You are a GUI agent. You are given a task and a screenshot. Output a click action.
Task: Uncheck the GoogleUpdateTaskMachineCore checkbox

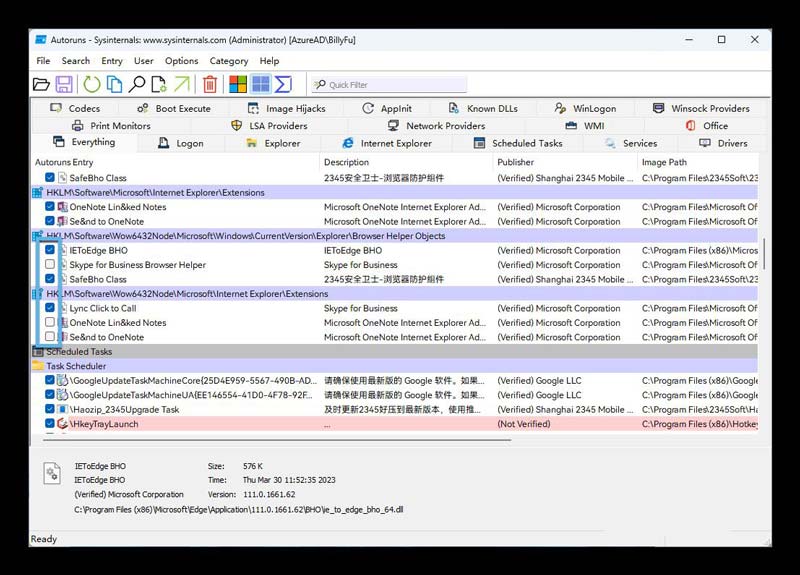tap(49, 380)
